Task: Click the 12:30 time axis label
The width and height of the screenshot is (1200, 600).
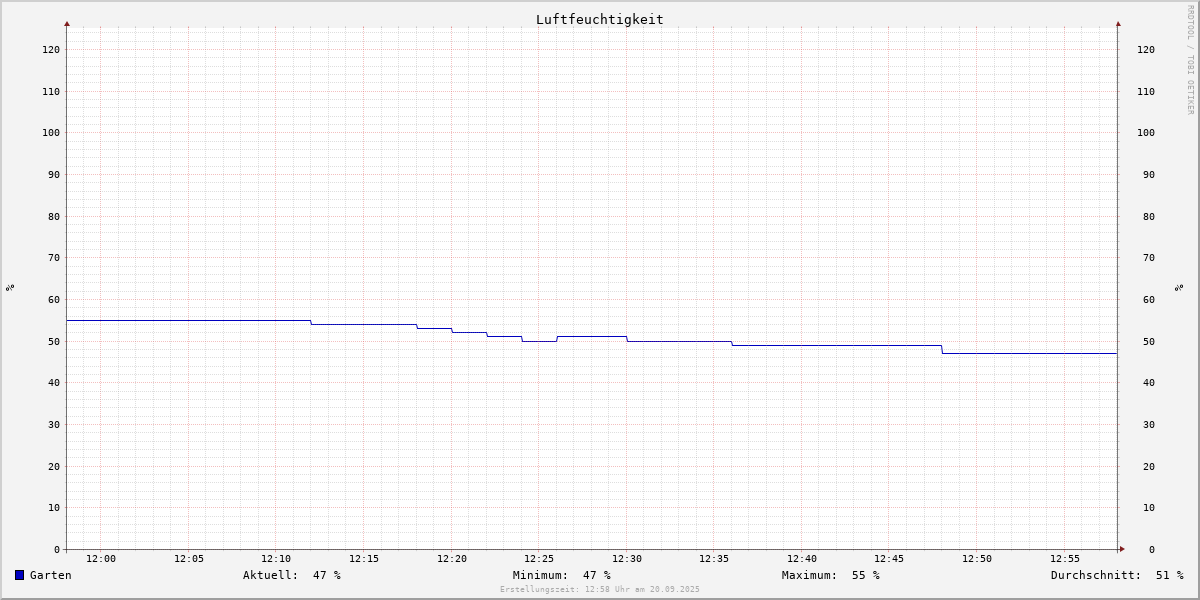Action: pyautogui.click(x=627, y=559)
